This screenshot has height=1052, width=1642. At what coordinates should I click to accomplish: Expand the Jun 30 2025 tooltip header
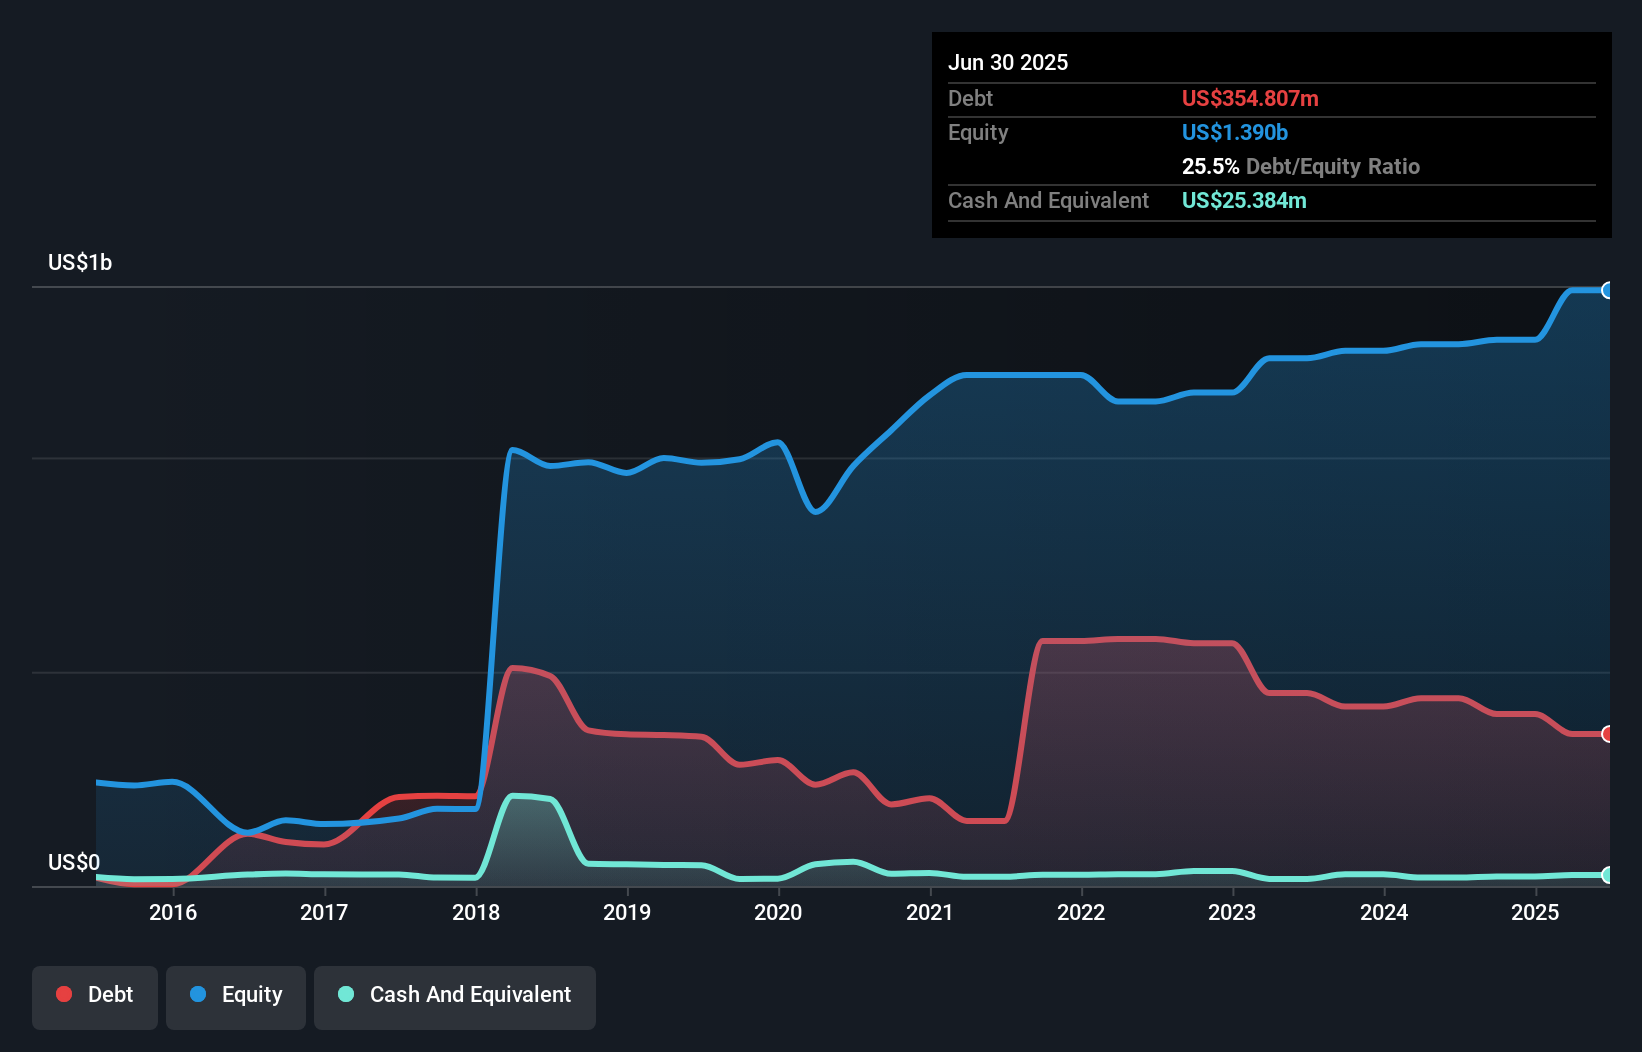(1008, 62)
